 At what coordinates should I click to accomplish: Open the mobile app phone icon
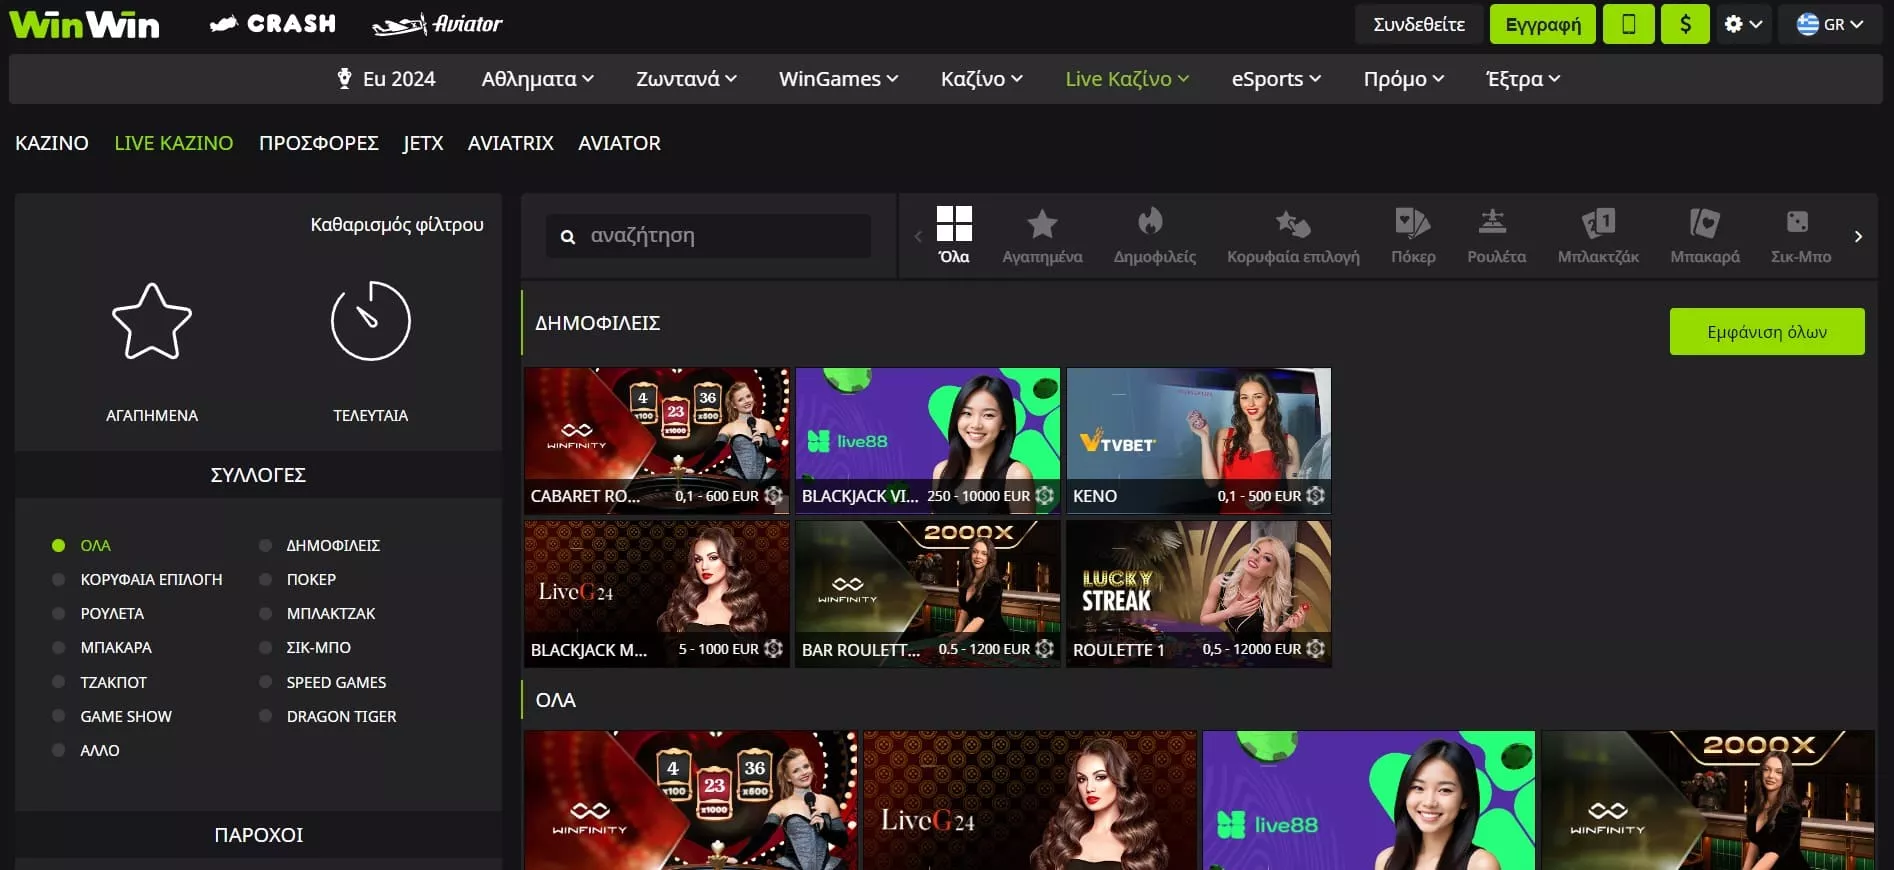click(x=1628, y=24)
